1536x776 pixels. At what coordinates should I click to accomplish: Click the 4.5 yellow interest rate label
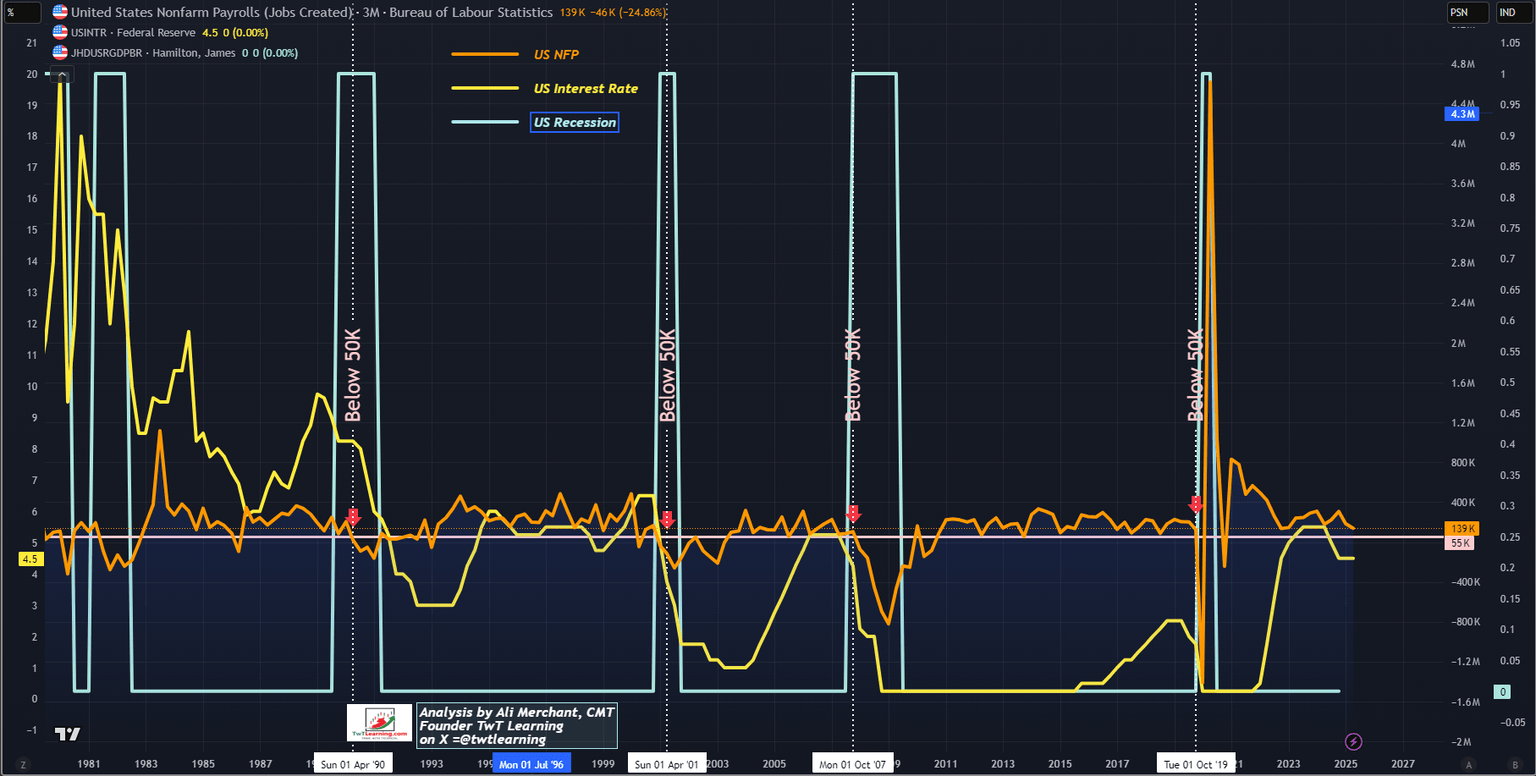point(29,559)
